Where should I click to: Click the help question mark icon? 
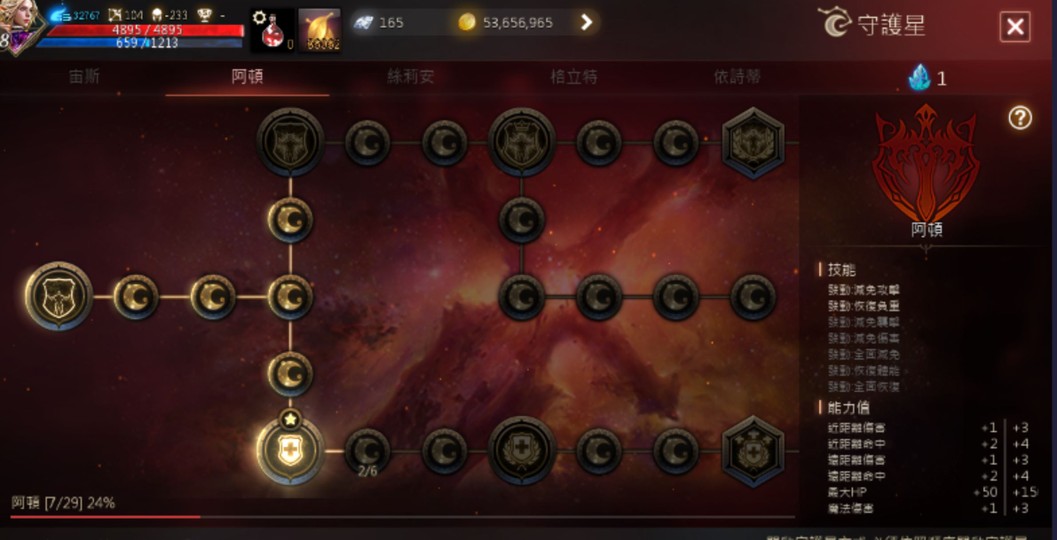1020,119
